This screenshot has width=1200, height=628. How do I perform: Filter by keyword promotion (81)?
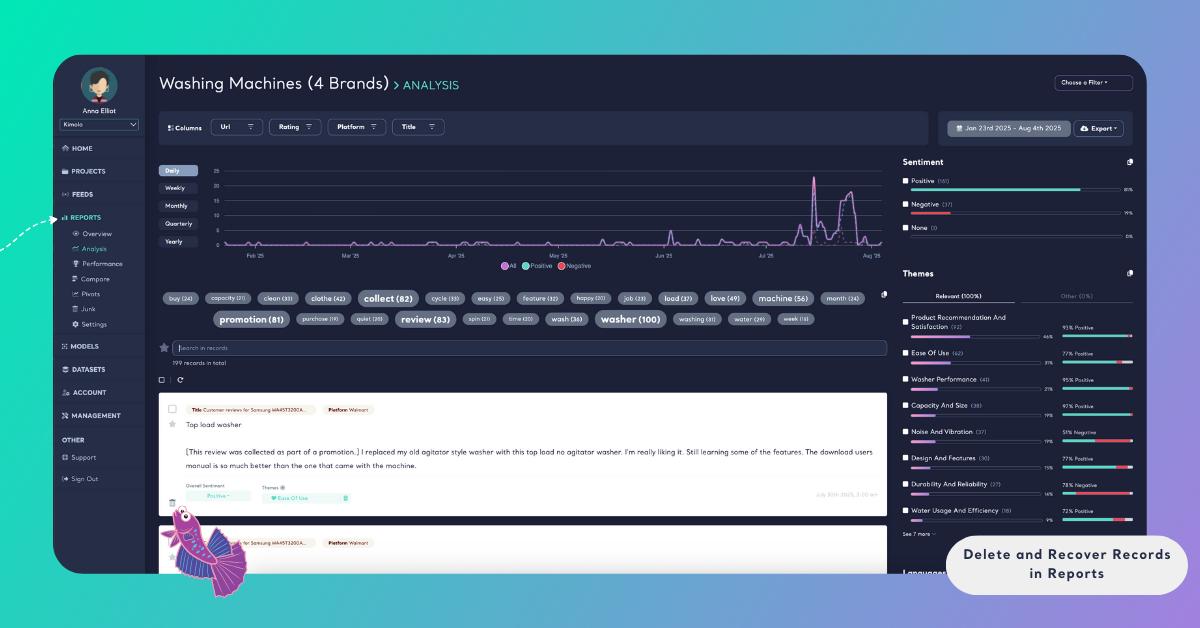pyautogui.click(x=250, y=319)
